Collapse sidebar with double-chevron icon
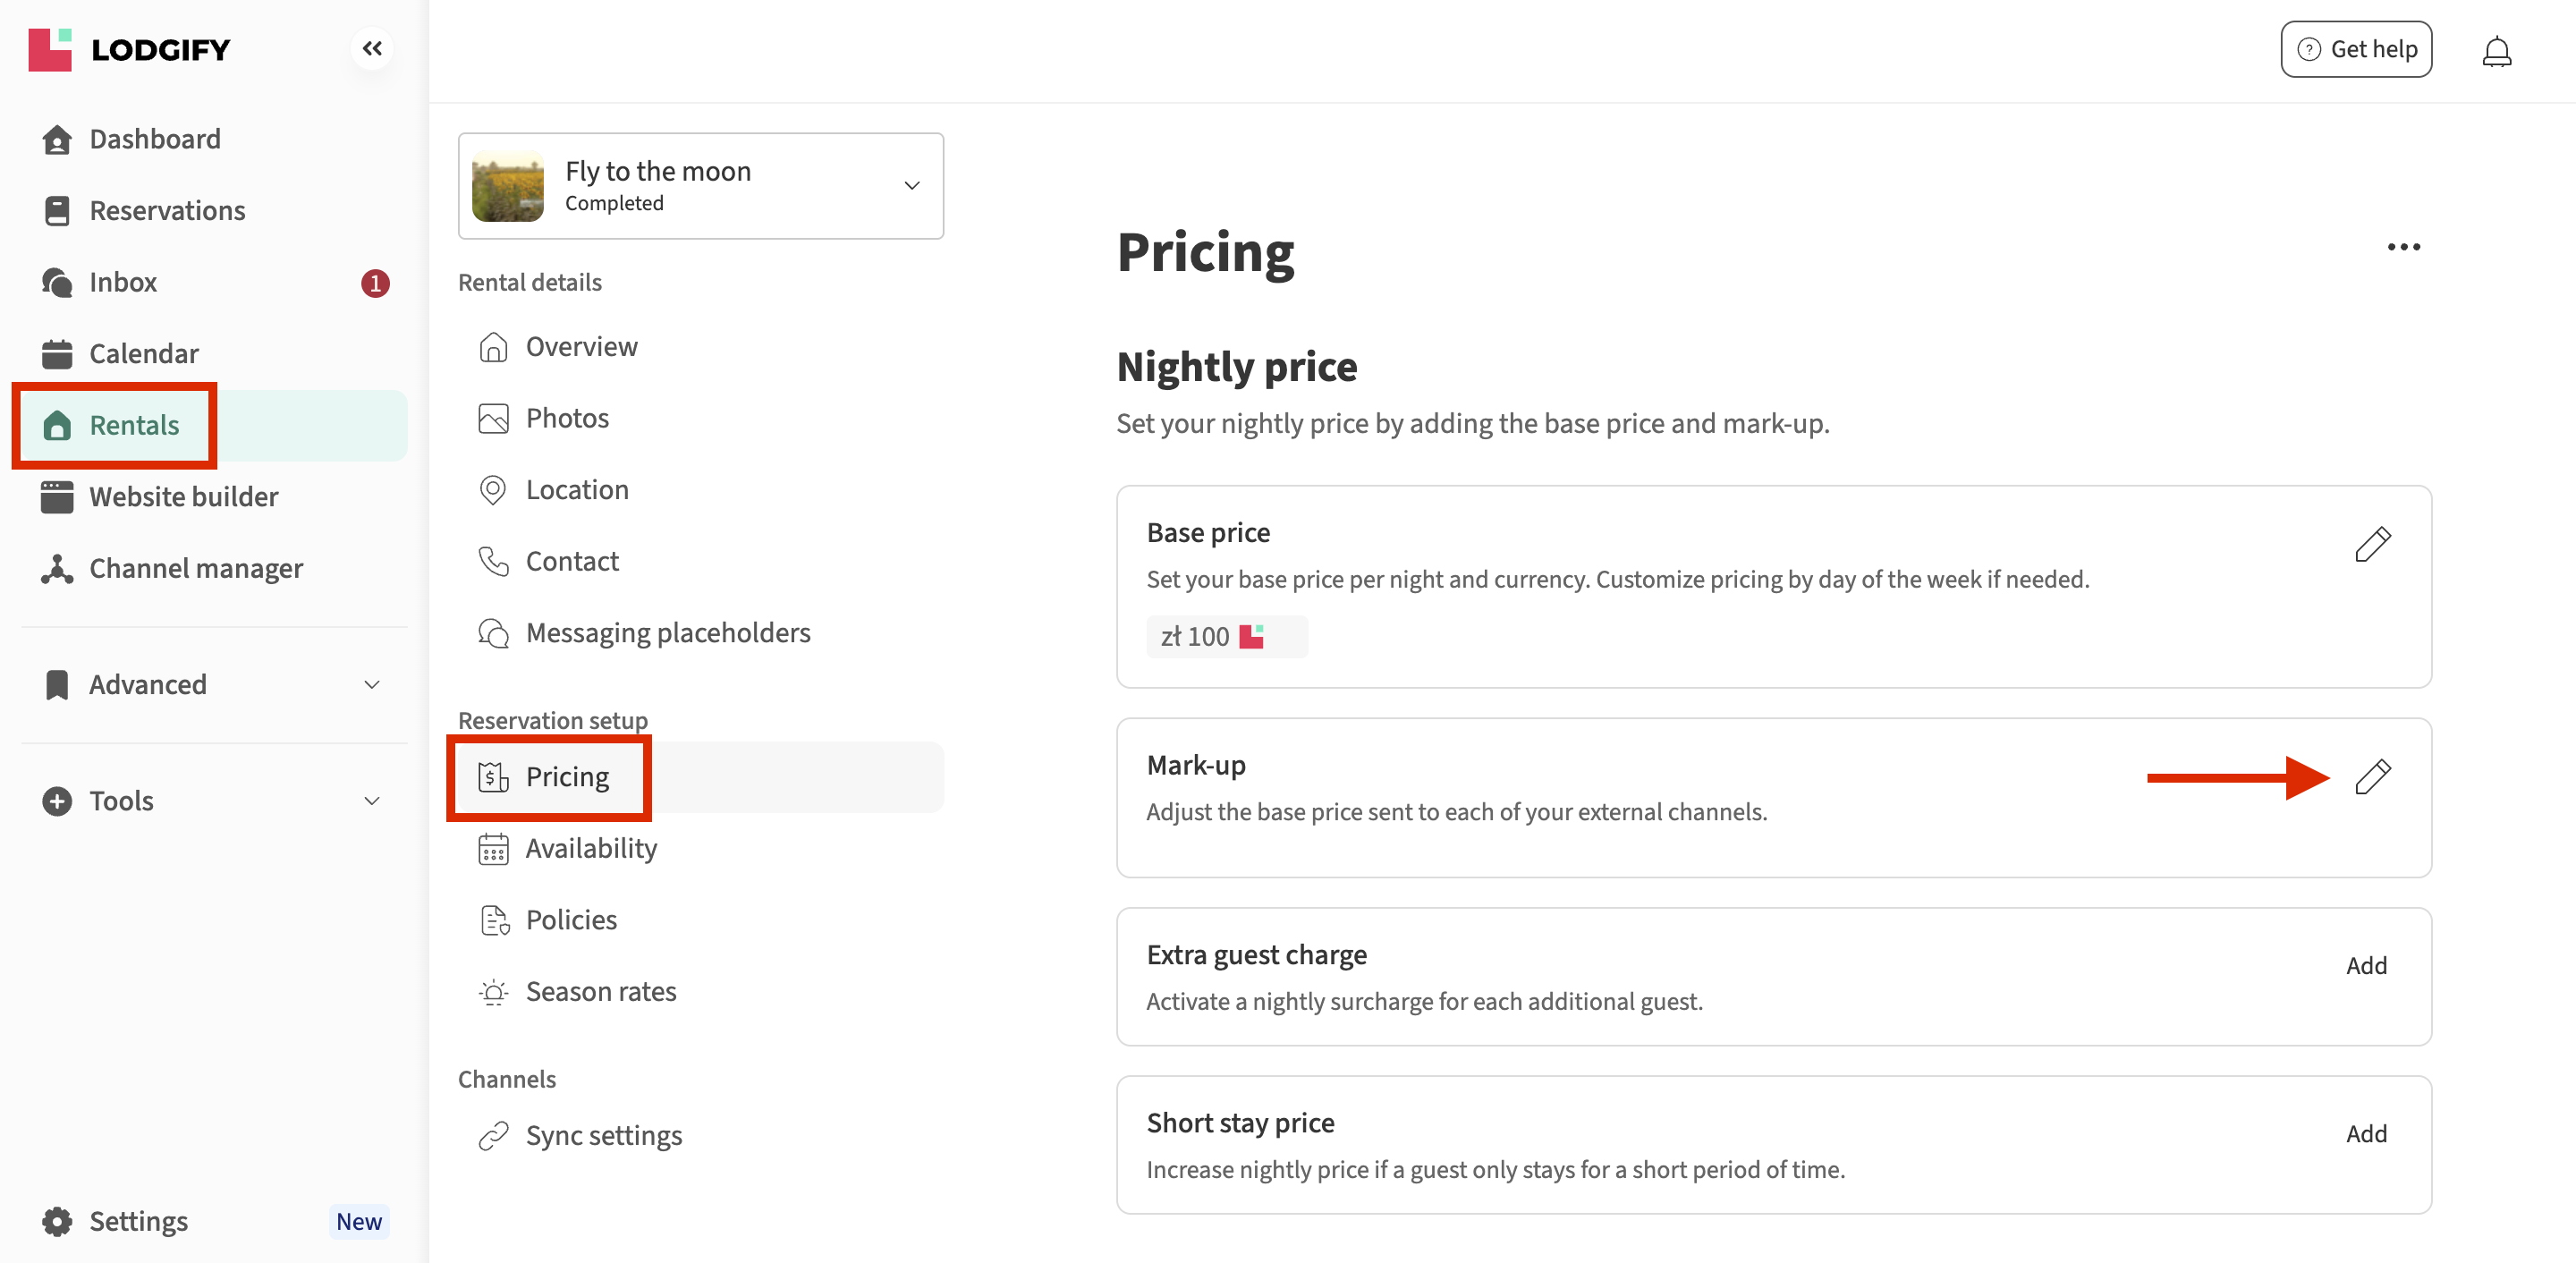2576x1263 pixels. [x=372, y=48]
